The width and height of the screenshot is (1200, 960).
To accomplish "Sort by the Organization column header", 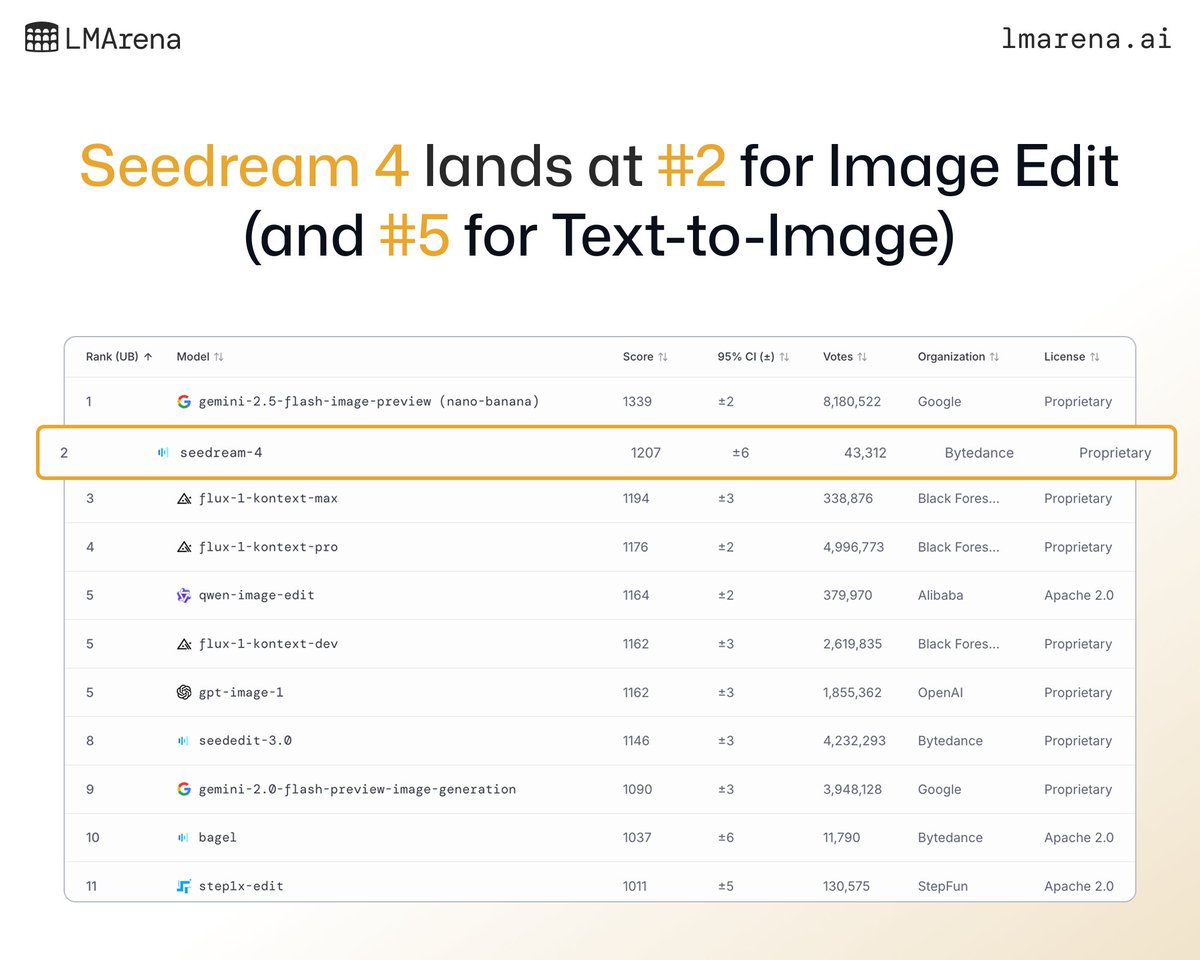I will 958,357.
